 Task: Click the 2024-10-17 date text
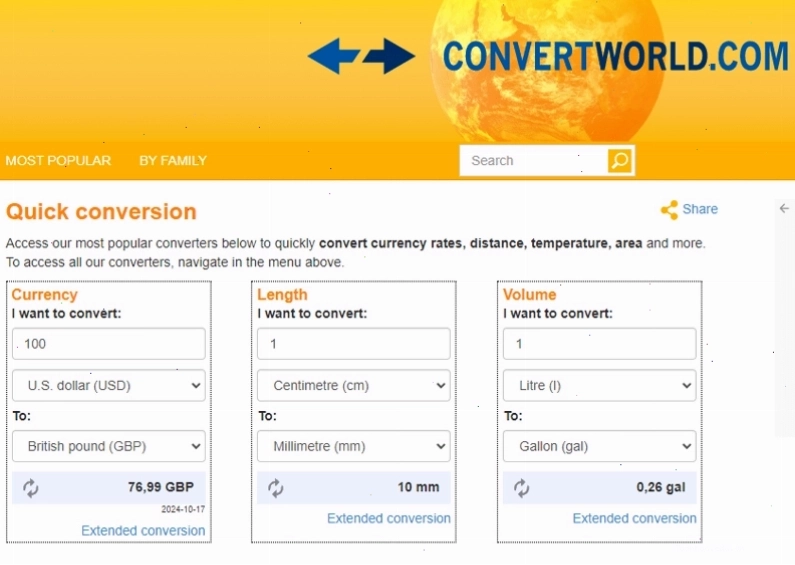[x=183, y=509]
